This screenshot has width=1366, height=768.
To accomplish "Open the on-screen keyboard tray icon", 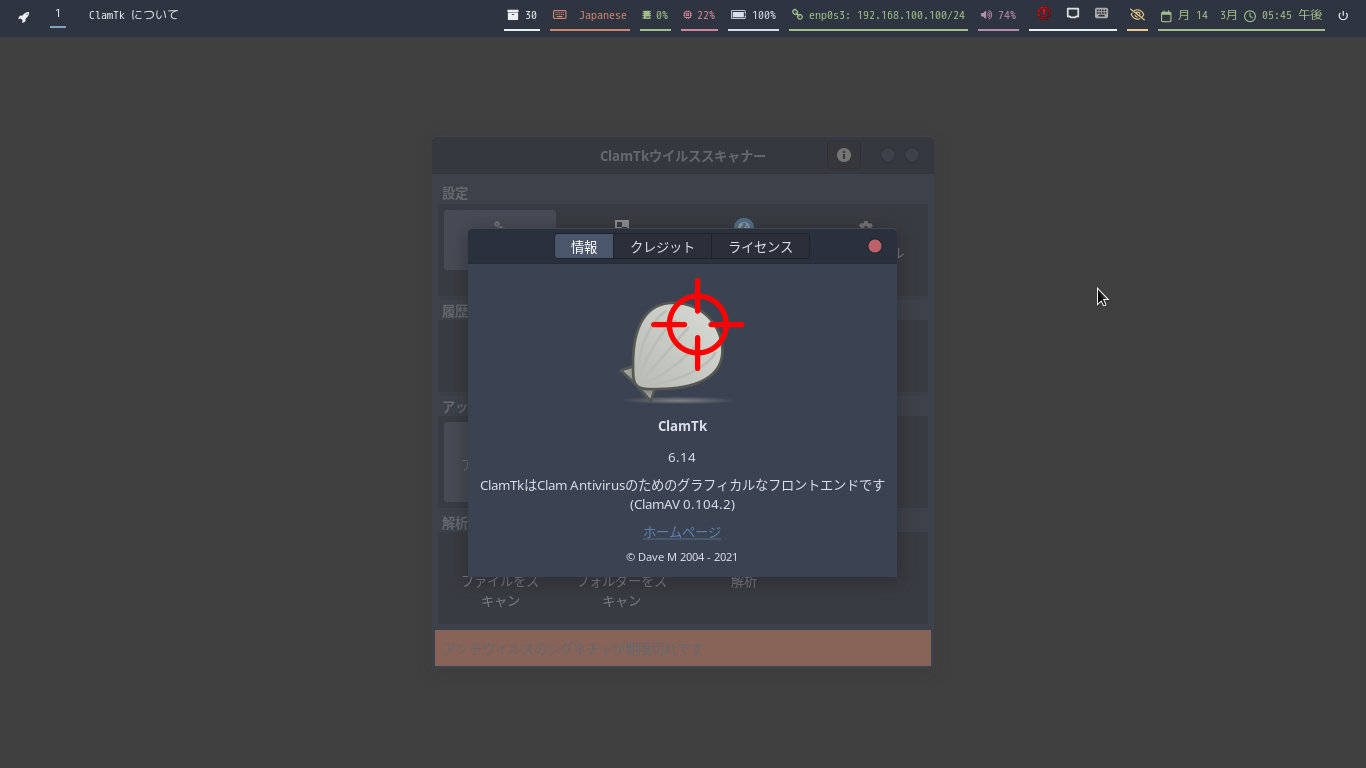I will (x=1102, y=14).
